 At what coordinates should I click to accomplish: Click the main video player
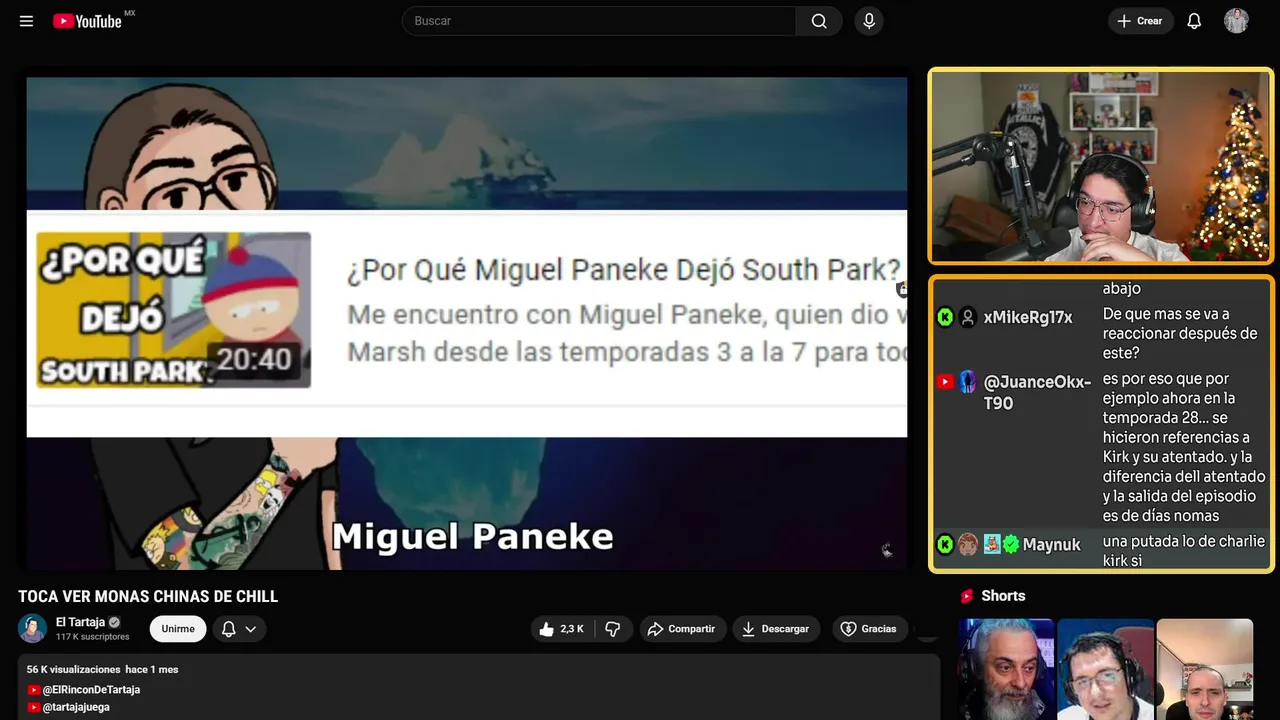pyautogui.click(x=467, y=323)
